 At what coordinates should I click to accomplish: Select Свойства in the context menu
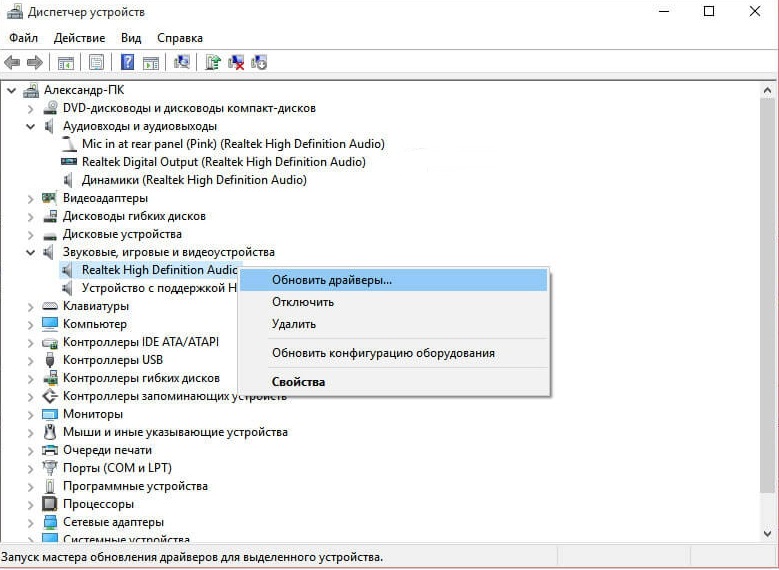pyautogui.click(x=298, y=381)
